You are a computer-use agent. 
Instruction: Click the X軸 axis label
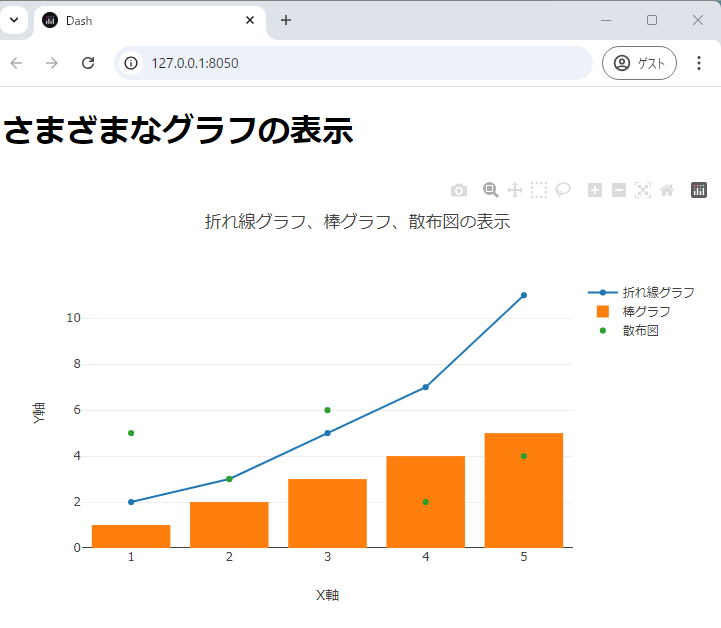point(327,595)
